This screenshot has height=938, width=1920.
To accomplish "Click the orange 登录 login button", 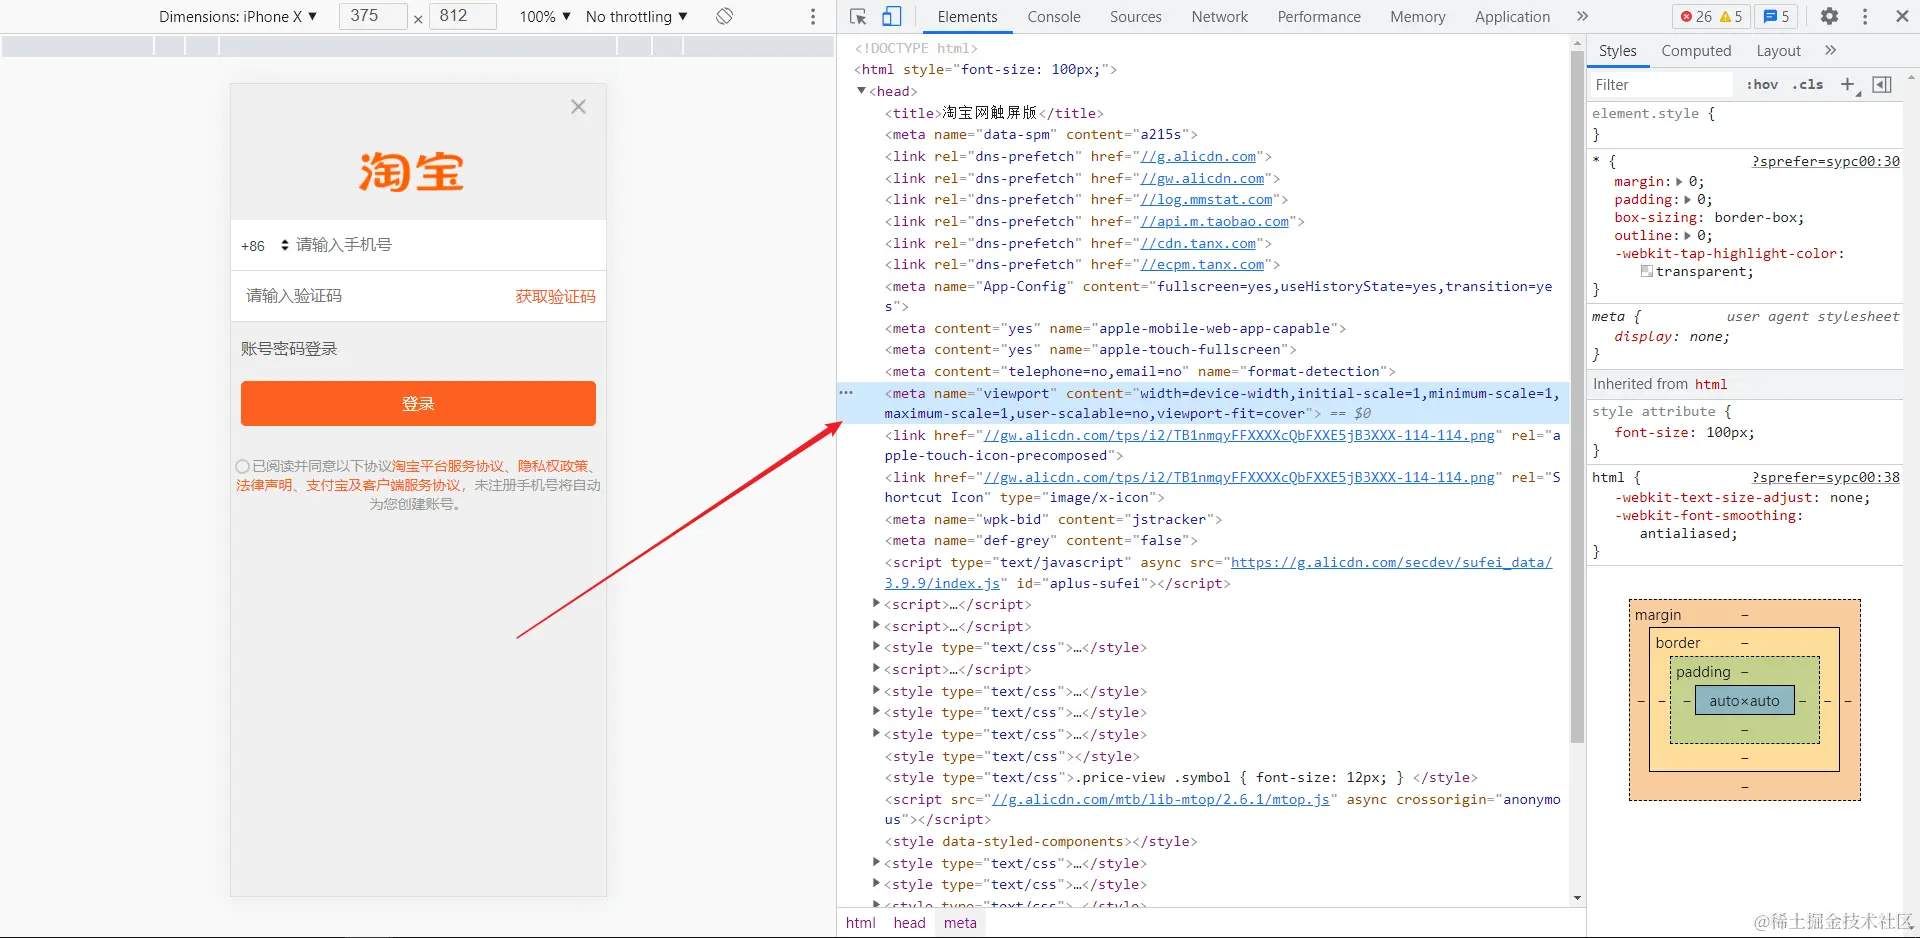I will coord(418,403).
